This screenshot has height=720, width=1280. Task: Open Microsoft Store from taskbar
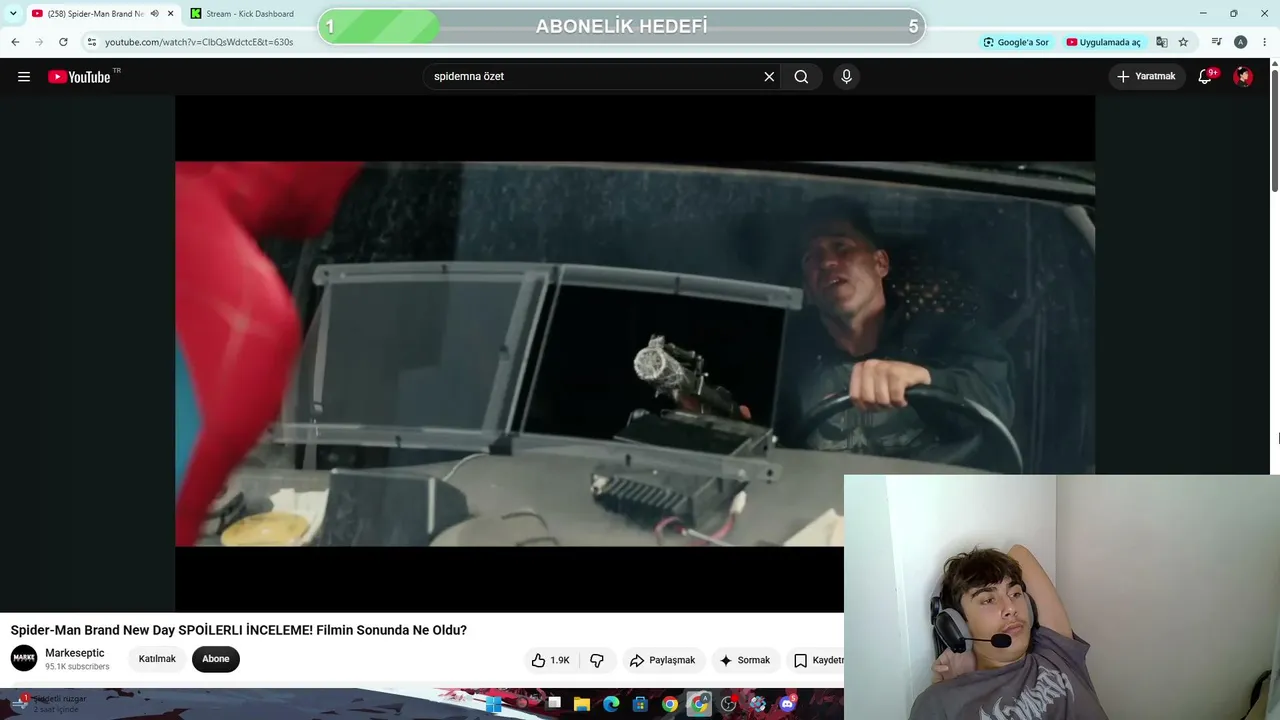point(641,704)
